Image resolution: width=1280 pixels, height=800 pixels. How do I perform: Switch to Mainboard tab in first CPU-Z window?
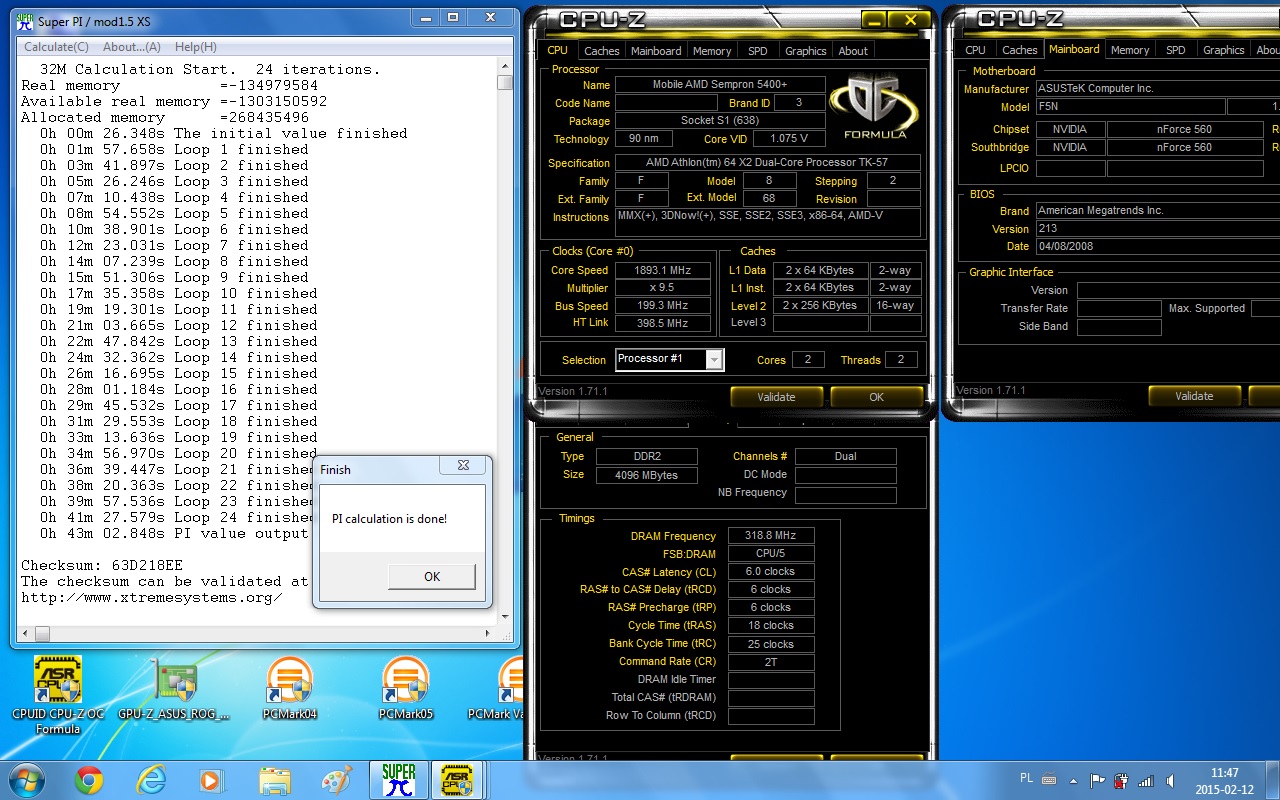[656, 50]
